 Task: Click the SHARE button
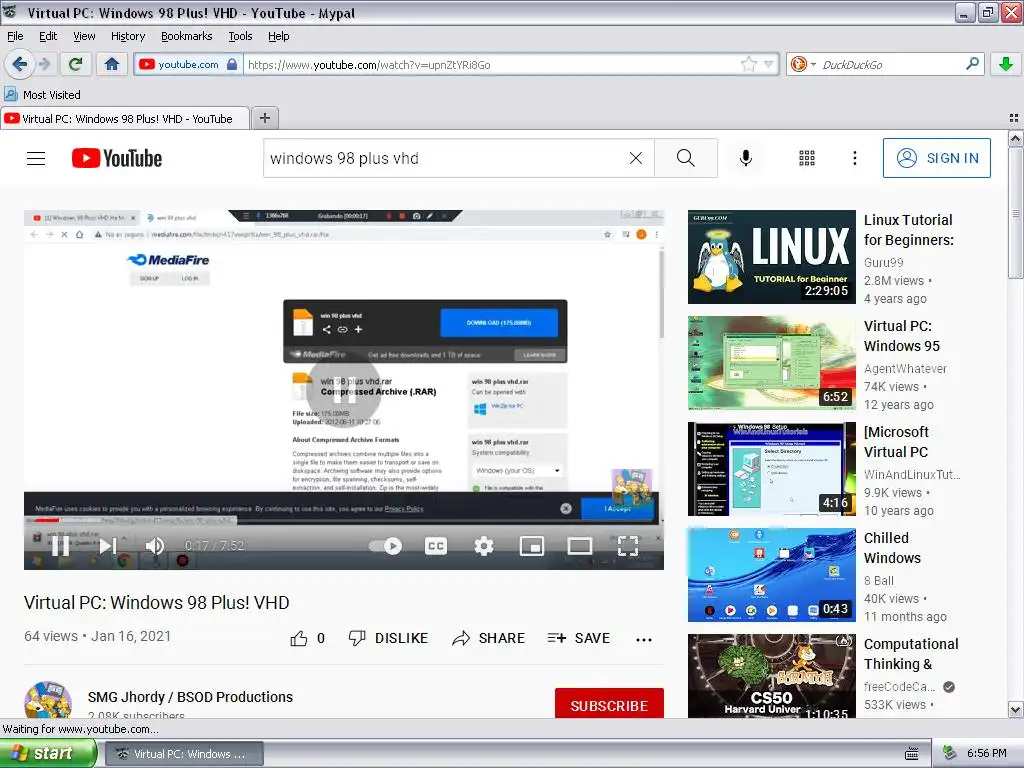(x=488, y=638)
